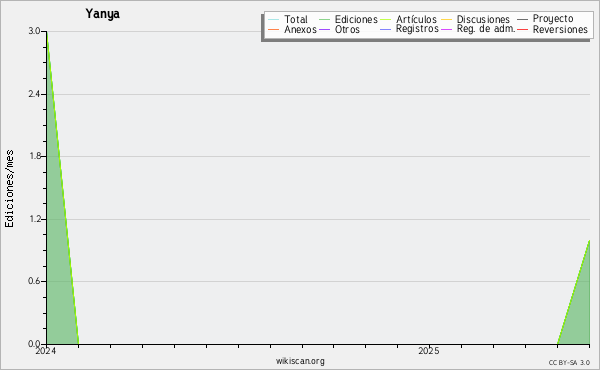Click the chart title Yanya
This screenshot has width=600, height=370.
tap(103, 14)
